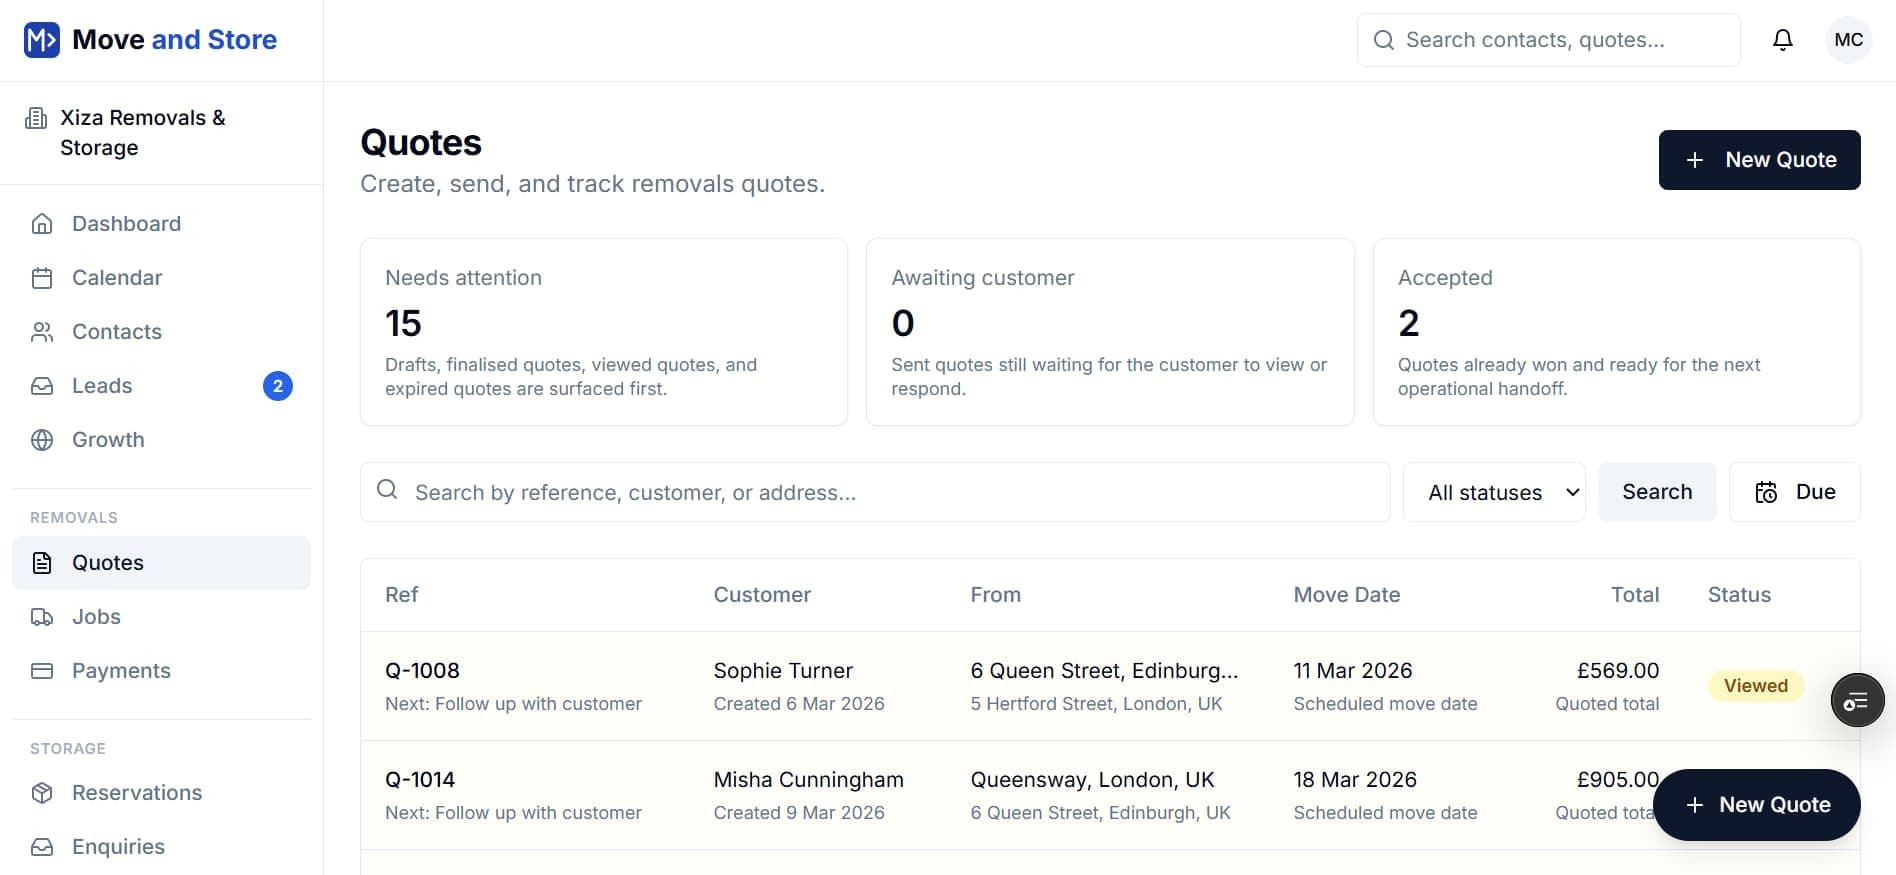Click address Queensway, London, UK
Image resolution: width=1896 pixels, height=875 pixels.
click(1093, 780)
